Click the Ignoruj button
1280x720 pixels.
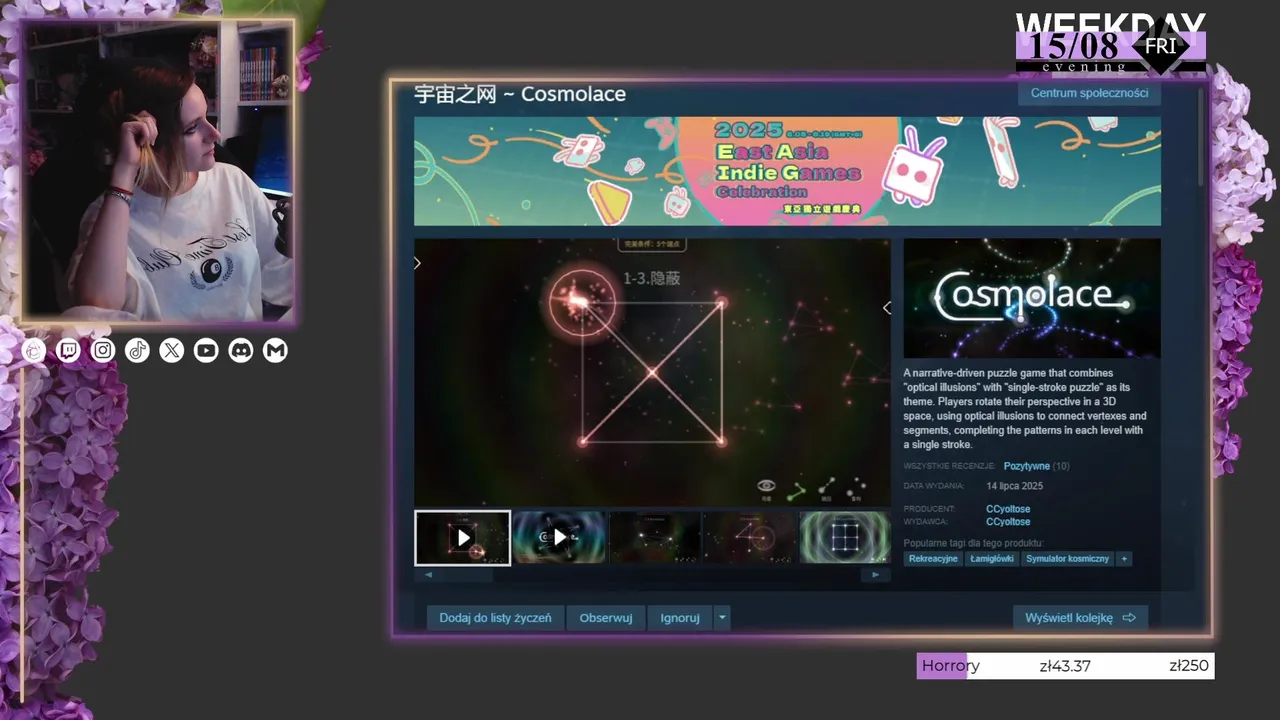[x=680, y=618]
